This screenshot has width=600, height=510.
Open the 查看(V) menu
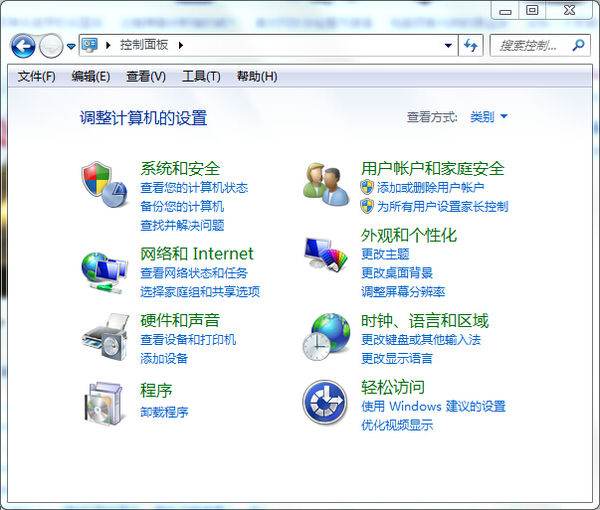point(146,77)
